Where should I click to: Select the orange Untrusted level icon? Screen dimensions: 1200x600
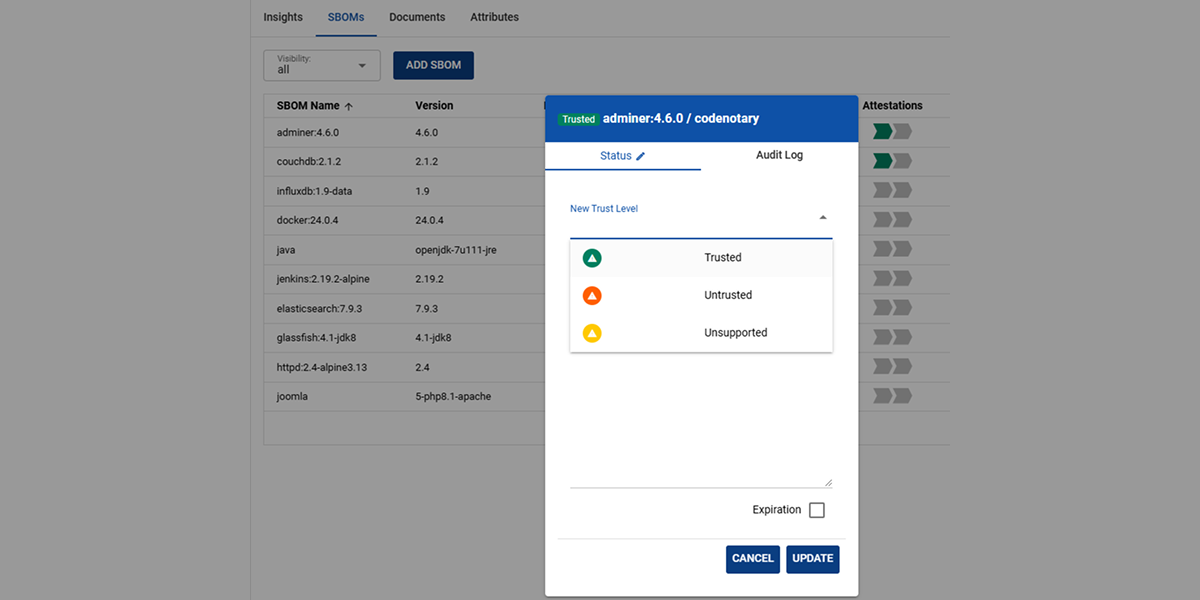click(592, 296)
